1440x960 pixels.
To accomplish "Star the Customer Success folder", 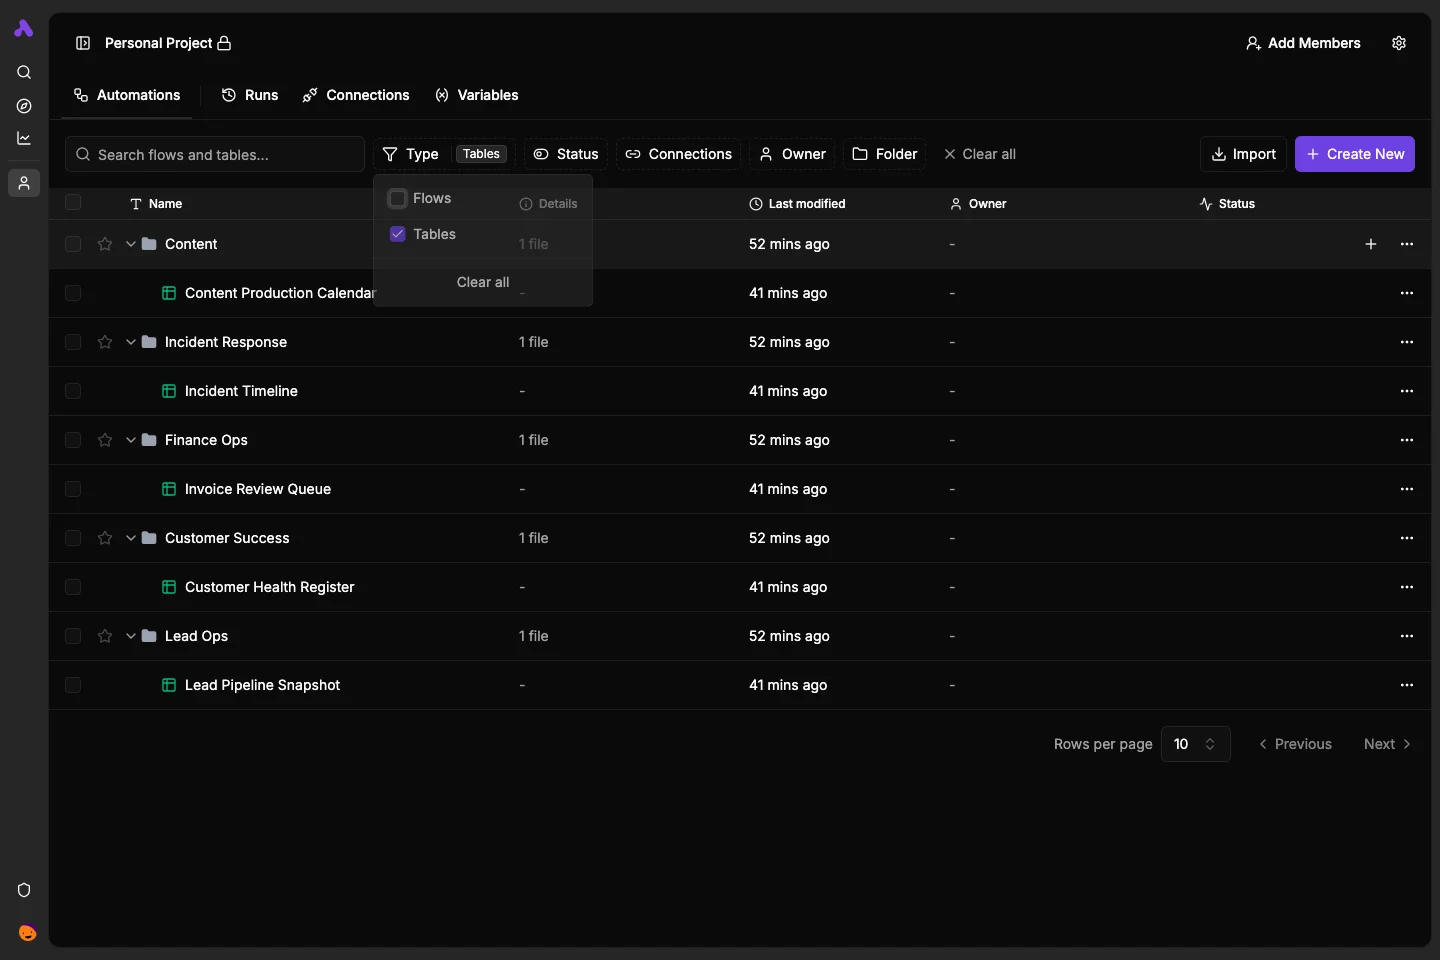I will (x=105, y=538).
